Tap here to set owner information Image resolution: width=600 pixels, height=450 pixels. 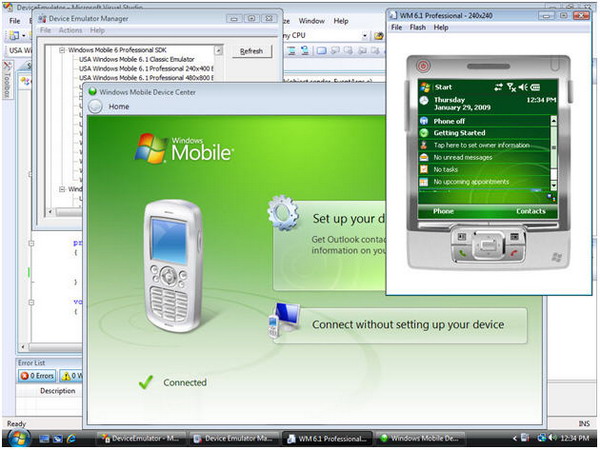[x=484, y=145]
